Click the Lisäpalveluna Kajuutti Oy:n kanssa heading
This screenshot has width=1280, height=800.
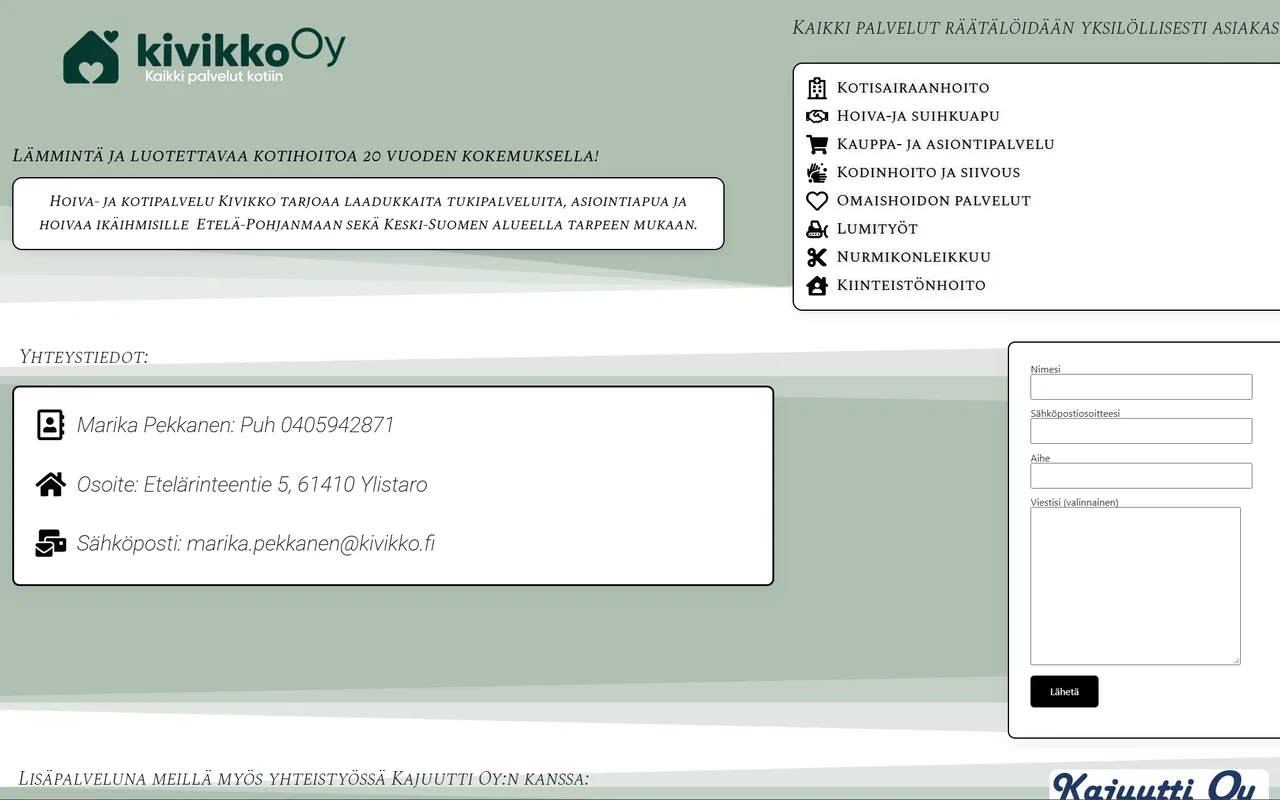[x=304, y=779]
